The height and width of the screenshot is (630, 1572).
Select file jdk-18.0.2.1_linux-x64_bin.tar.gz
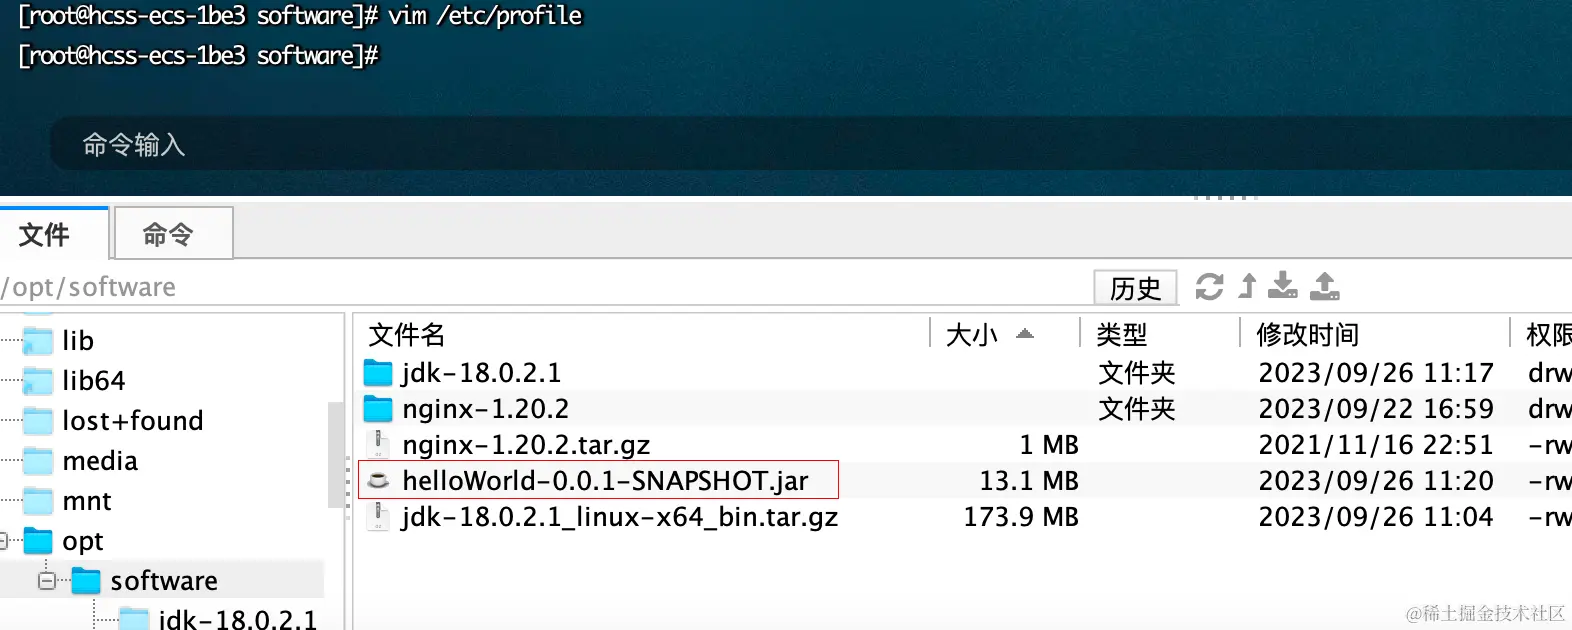620,517
